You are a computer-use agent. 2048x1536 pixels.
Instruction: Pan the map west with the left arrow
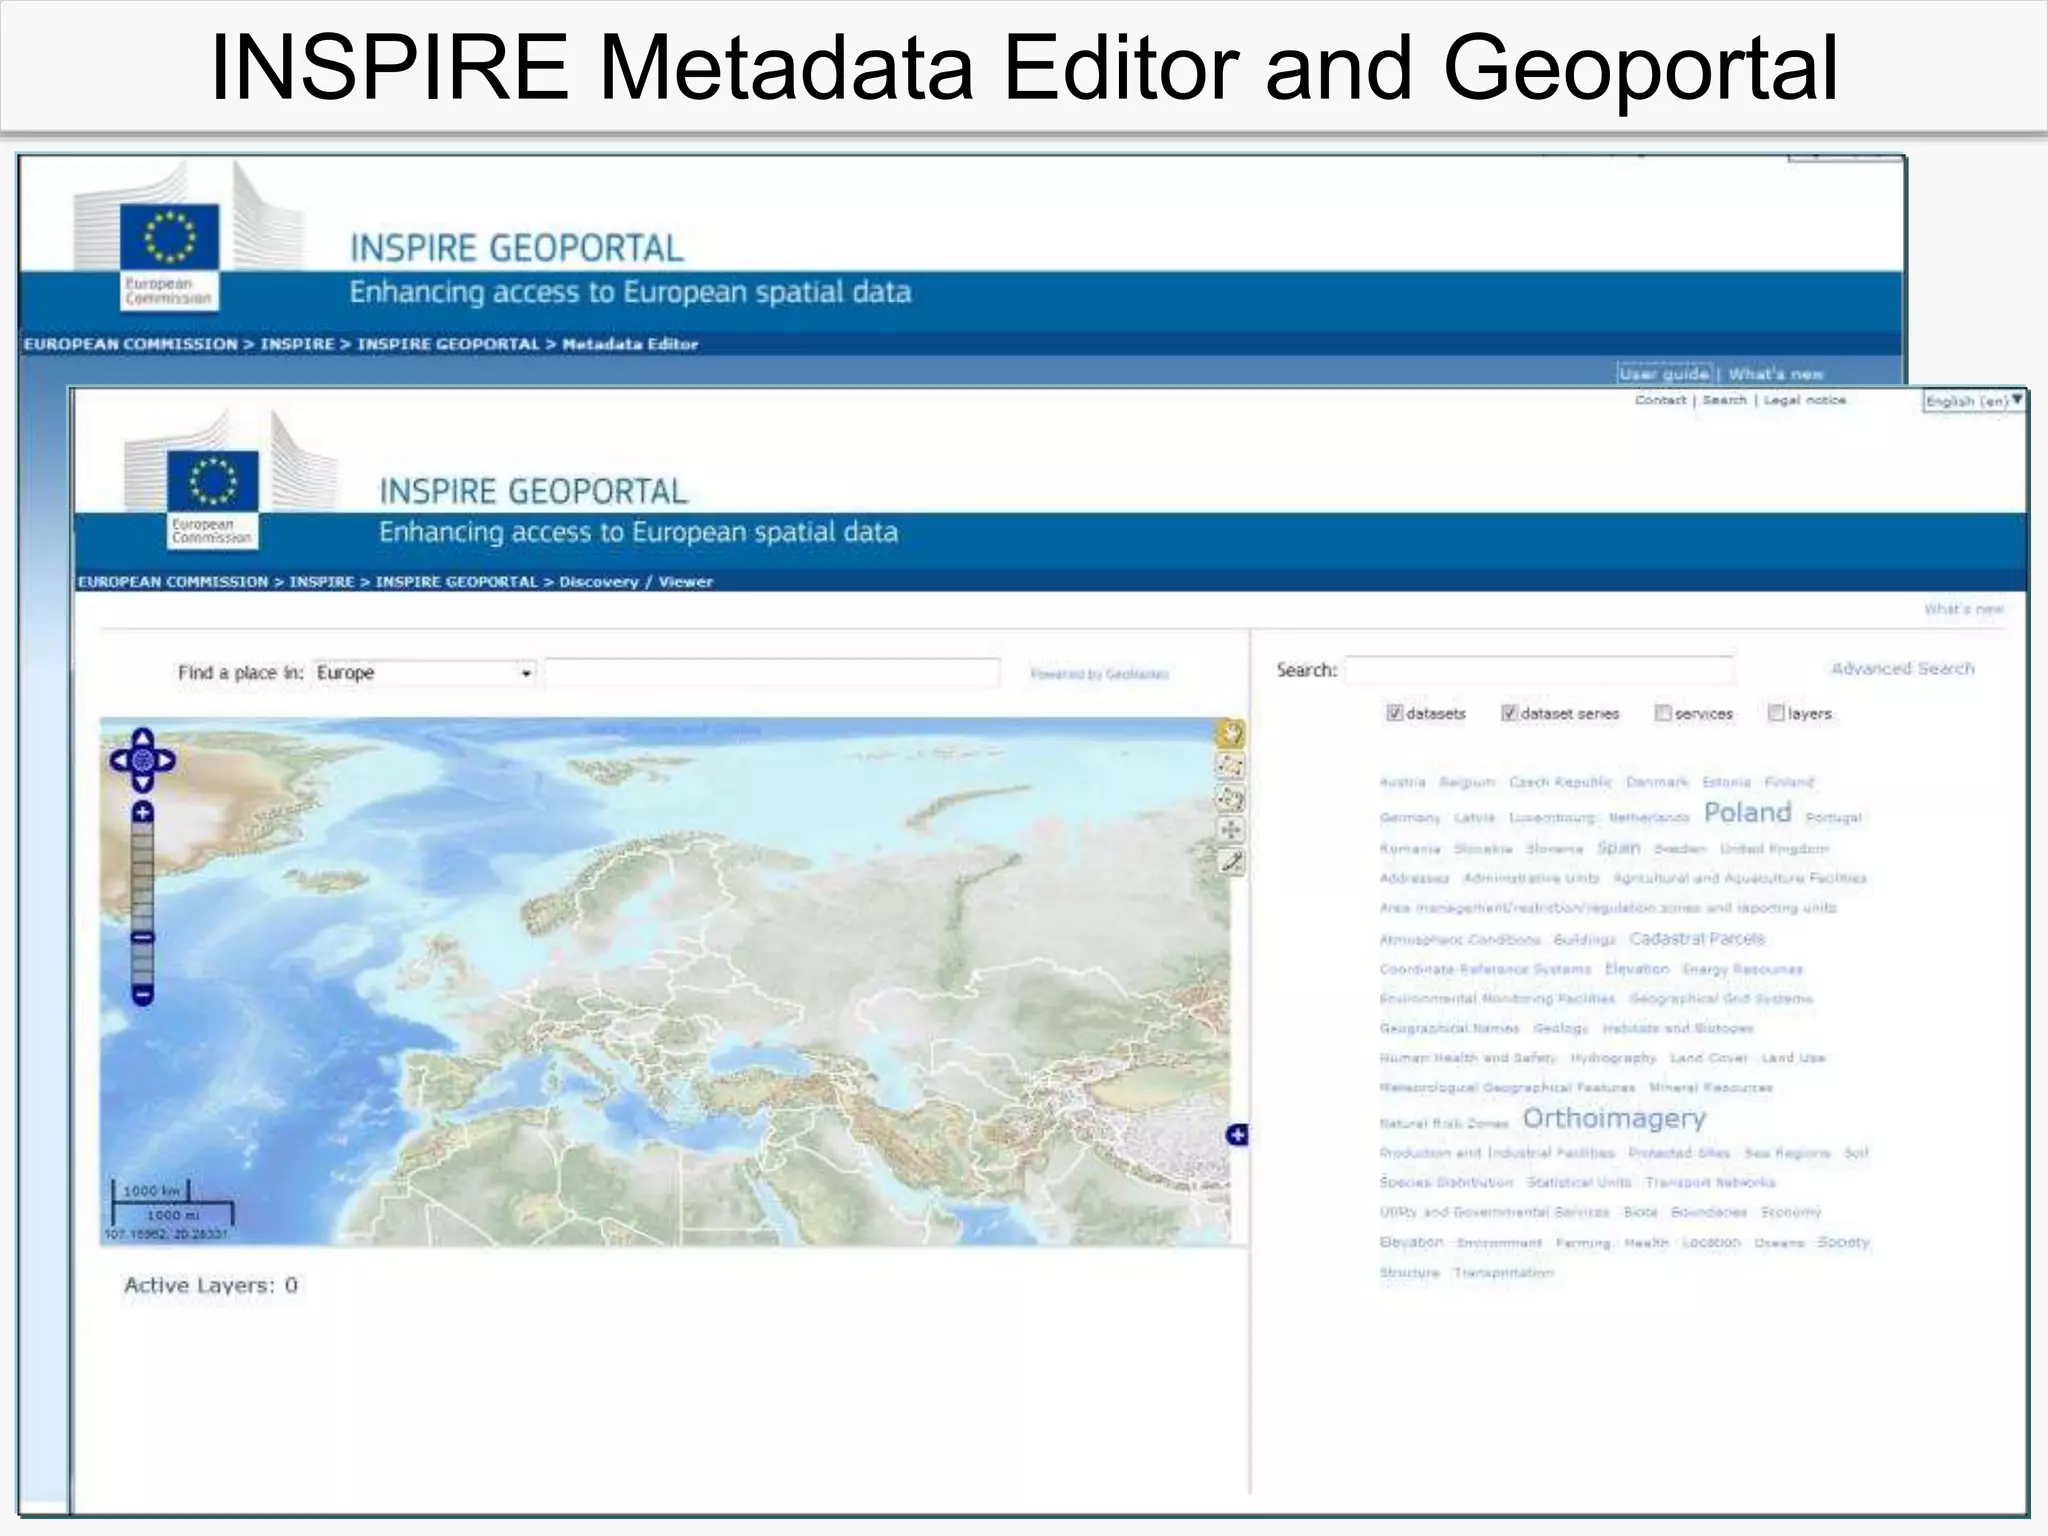[120, 761]
